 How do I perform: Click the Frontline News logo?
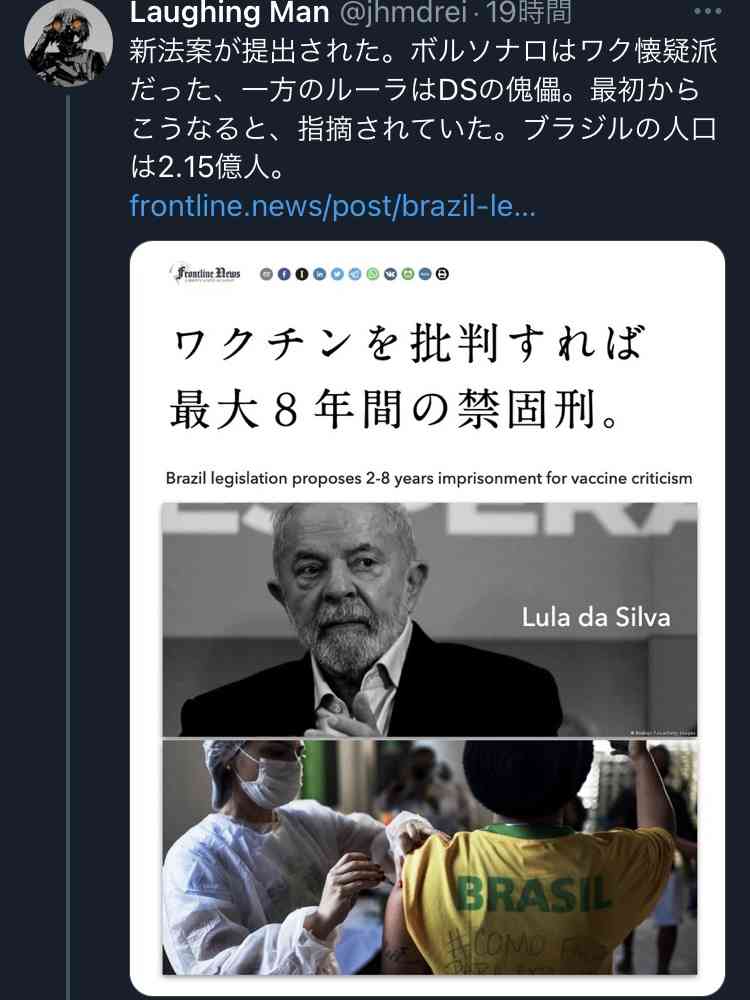[x=205, y=274]
